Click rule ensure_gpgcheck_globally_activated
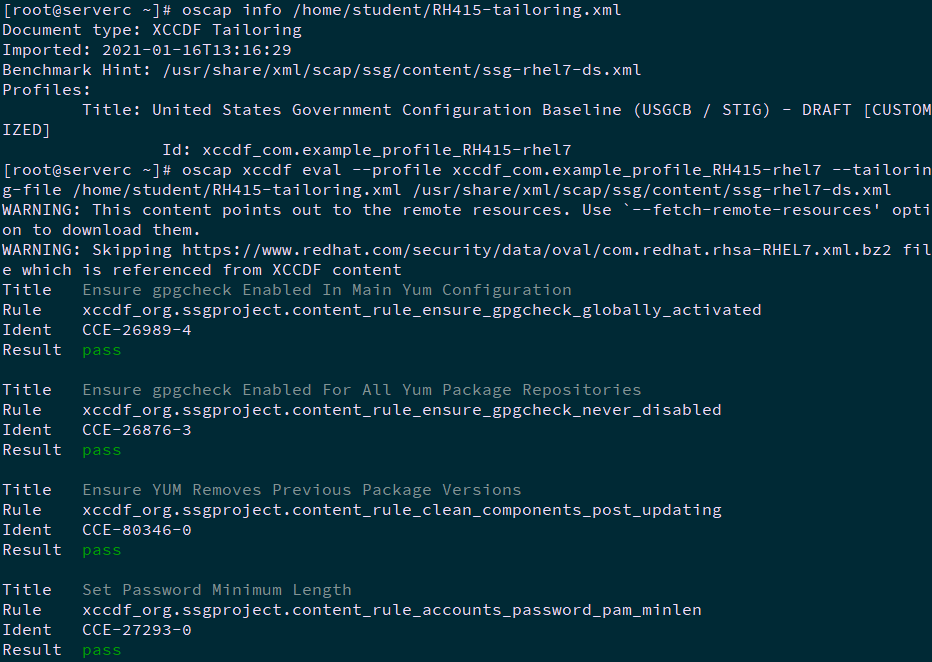Viewport: 932px width, 662px height. point(421,310)
